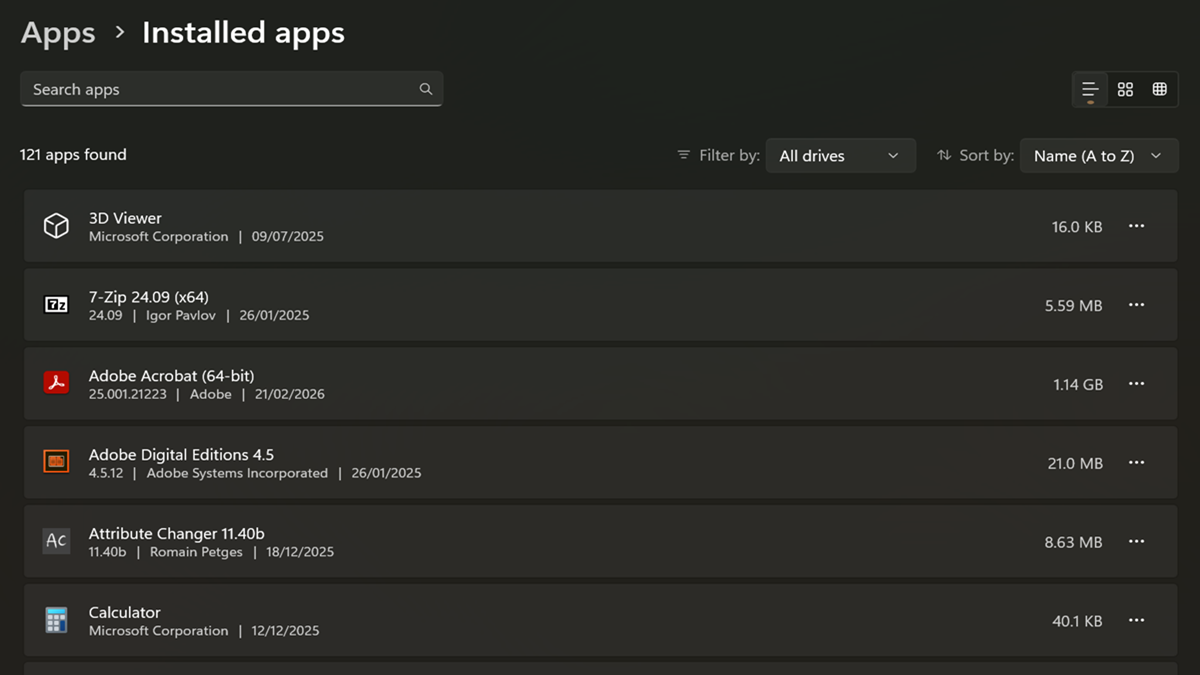Expand more options for 7-Zip
The height and width of the screenshot is (675, 1200).
(x=1136, y=304)
